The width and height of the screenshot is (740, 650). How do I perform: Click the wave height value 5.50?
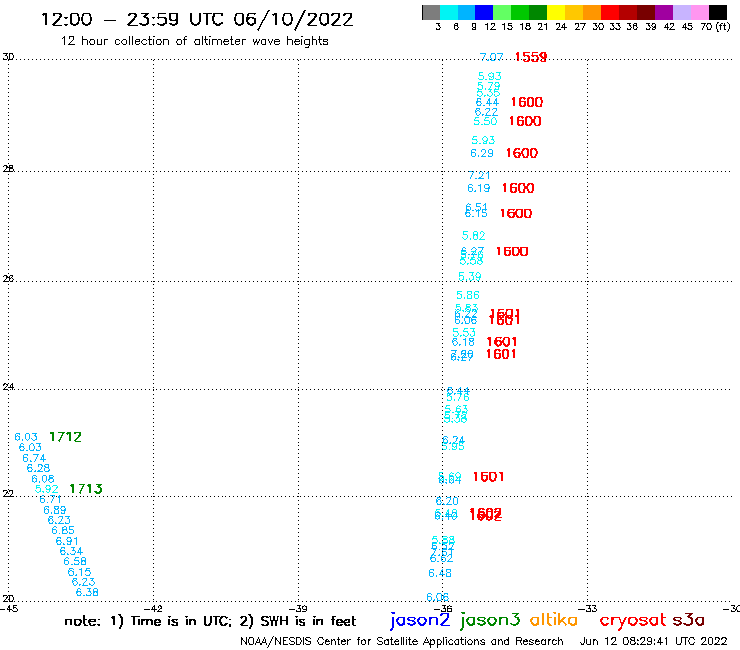pyautogui.click(x=485, y=121)
